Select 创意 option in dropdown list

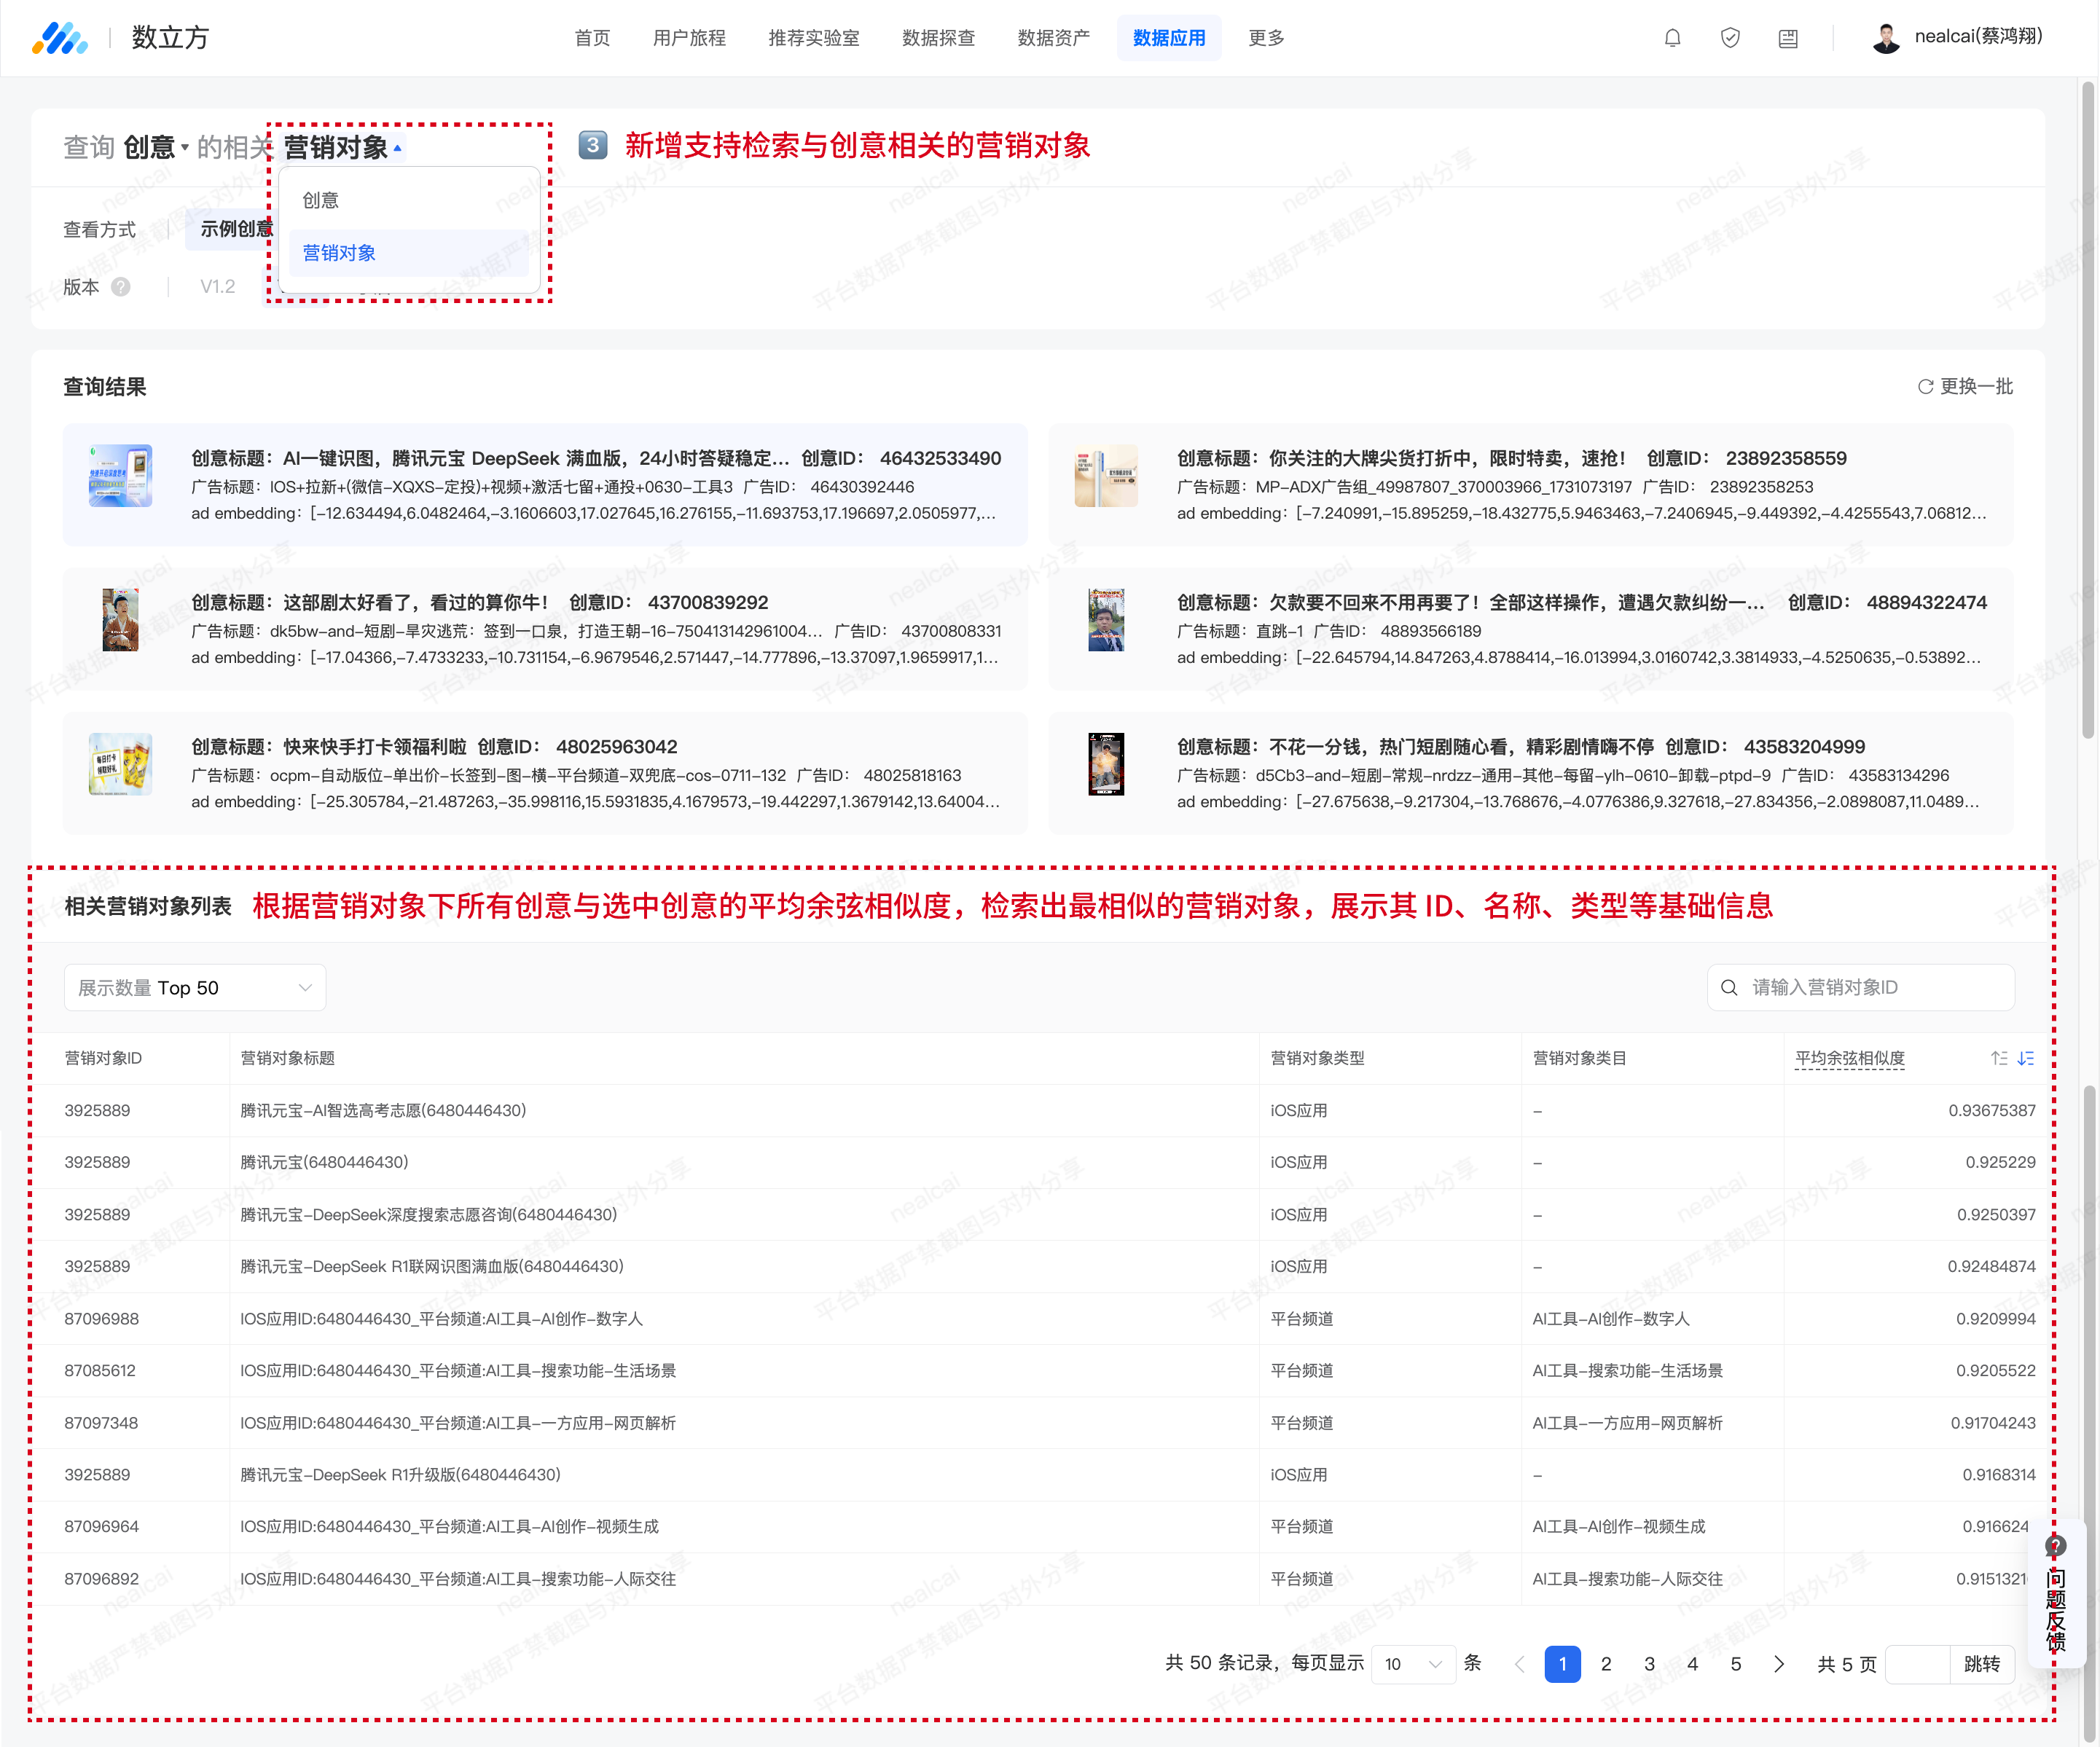(321, 200)
